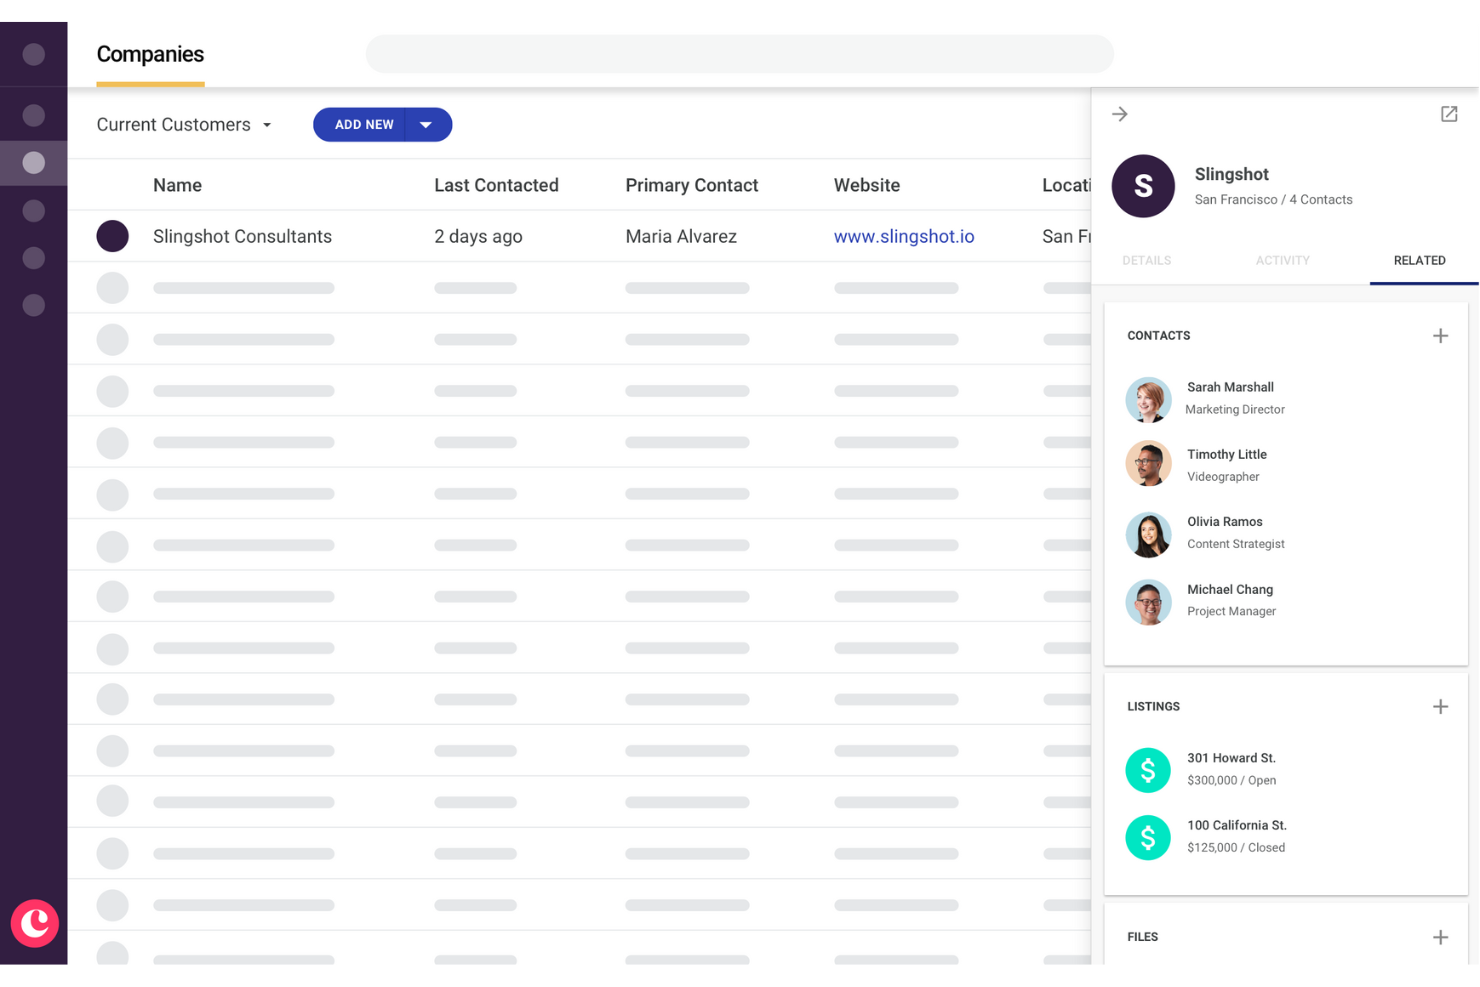Click the topmost sidebar navigation icon
Image resolution: width=1480 pixels, height=987 pixels.
coord(34,53)
